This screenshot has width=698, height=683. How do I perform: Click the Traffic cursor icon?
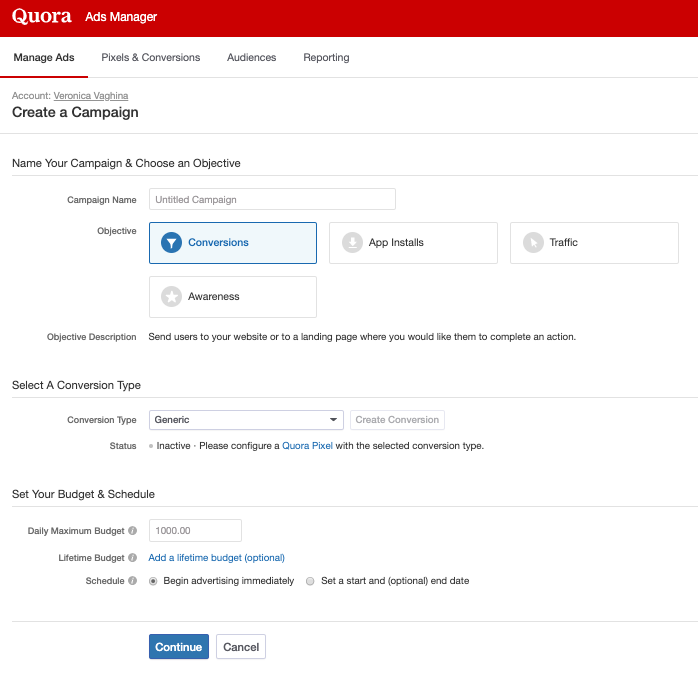[x=533, y=243]
